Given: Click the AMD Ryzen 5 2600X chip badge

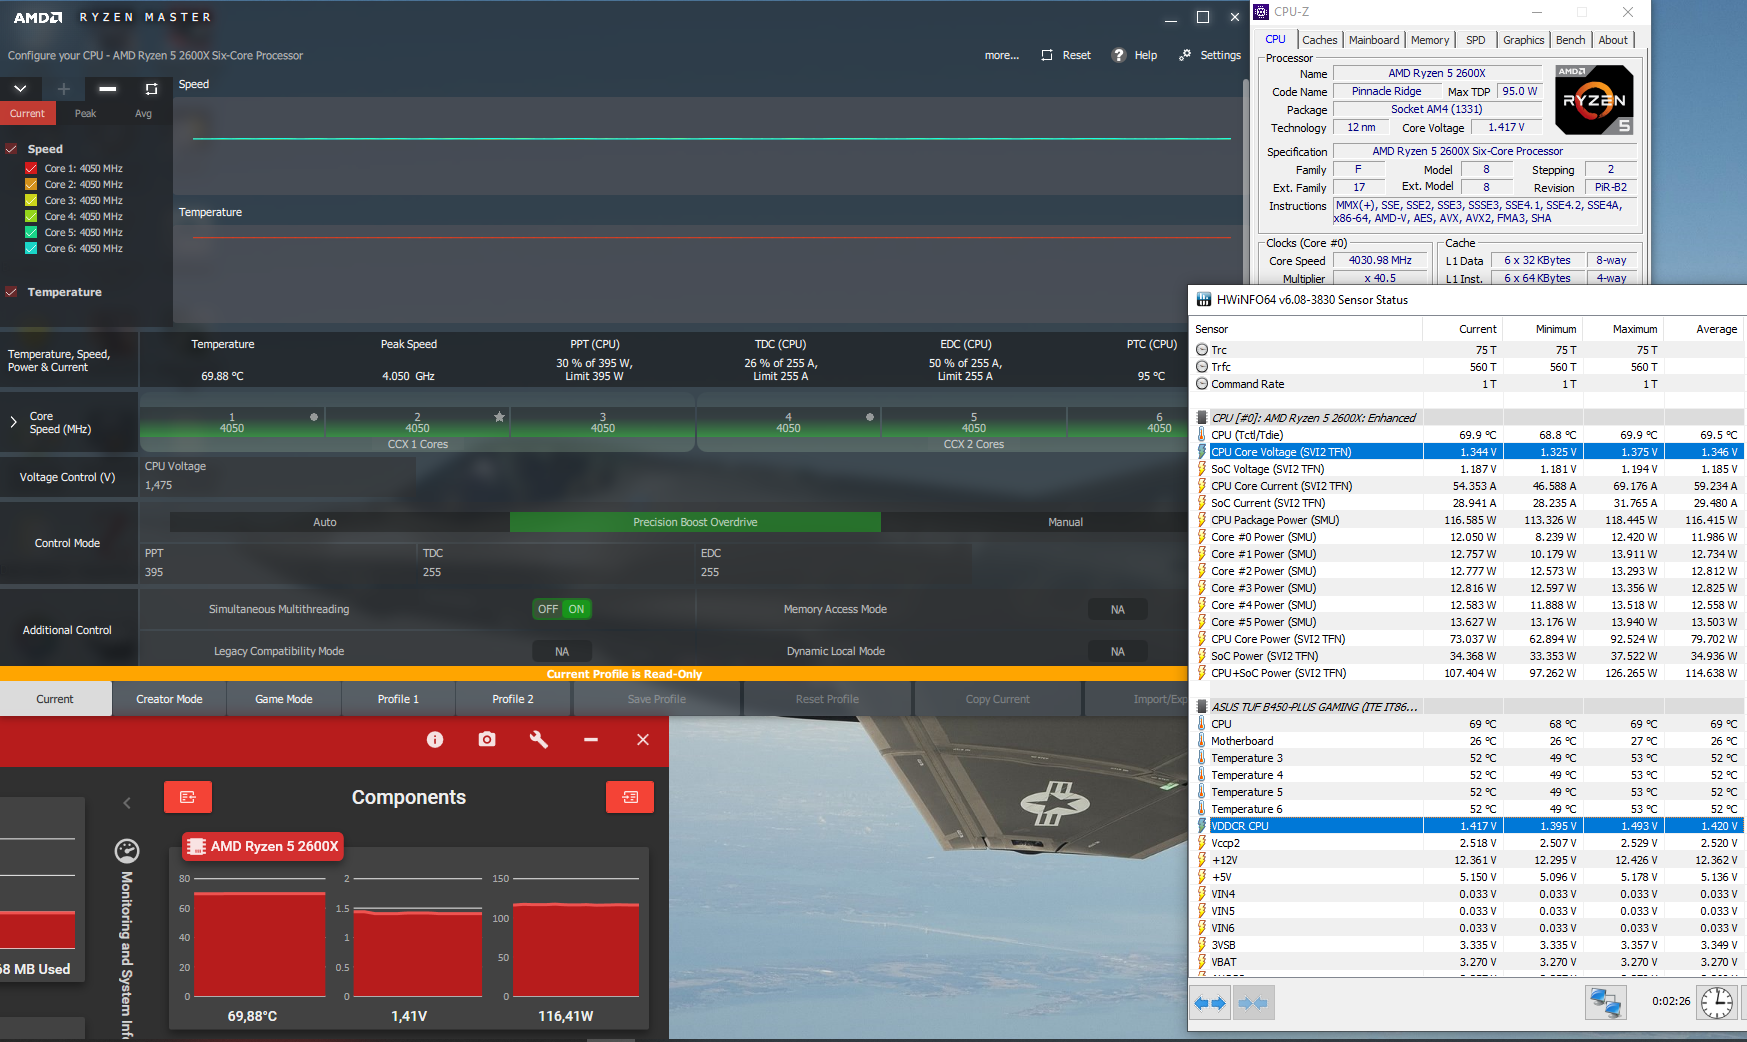Looking at the screenshot, I should (264, 846).
